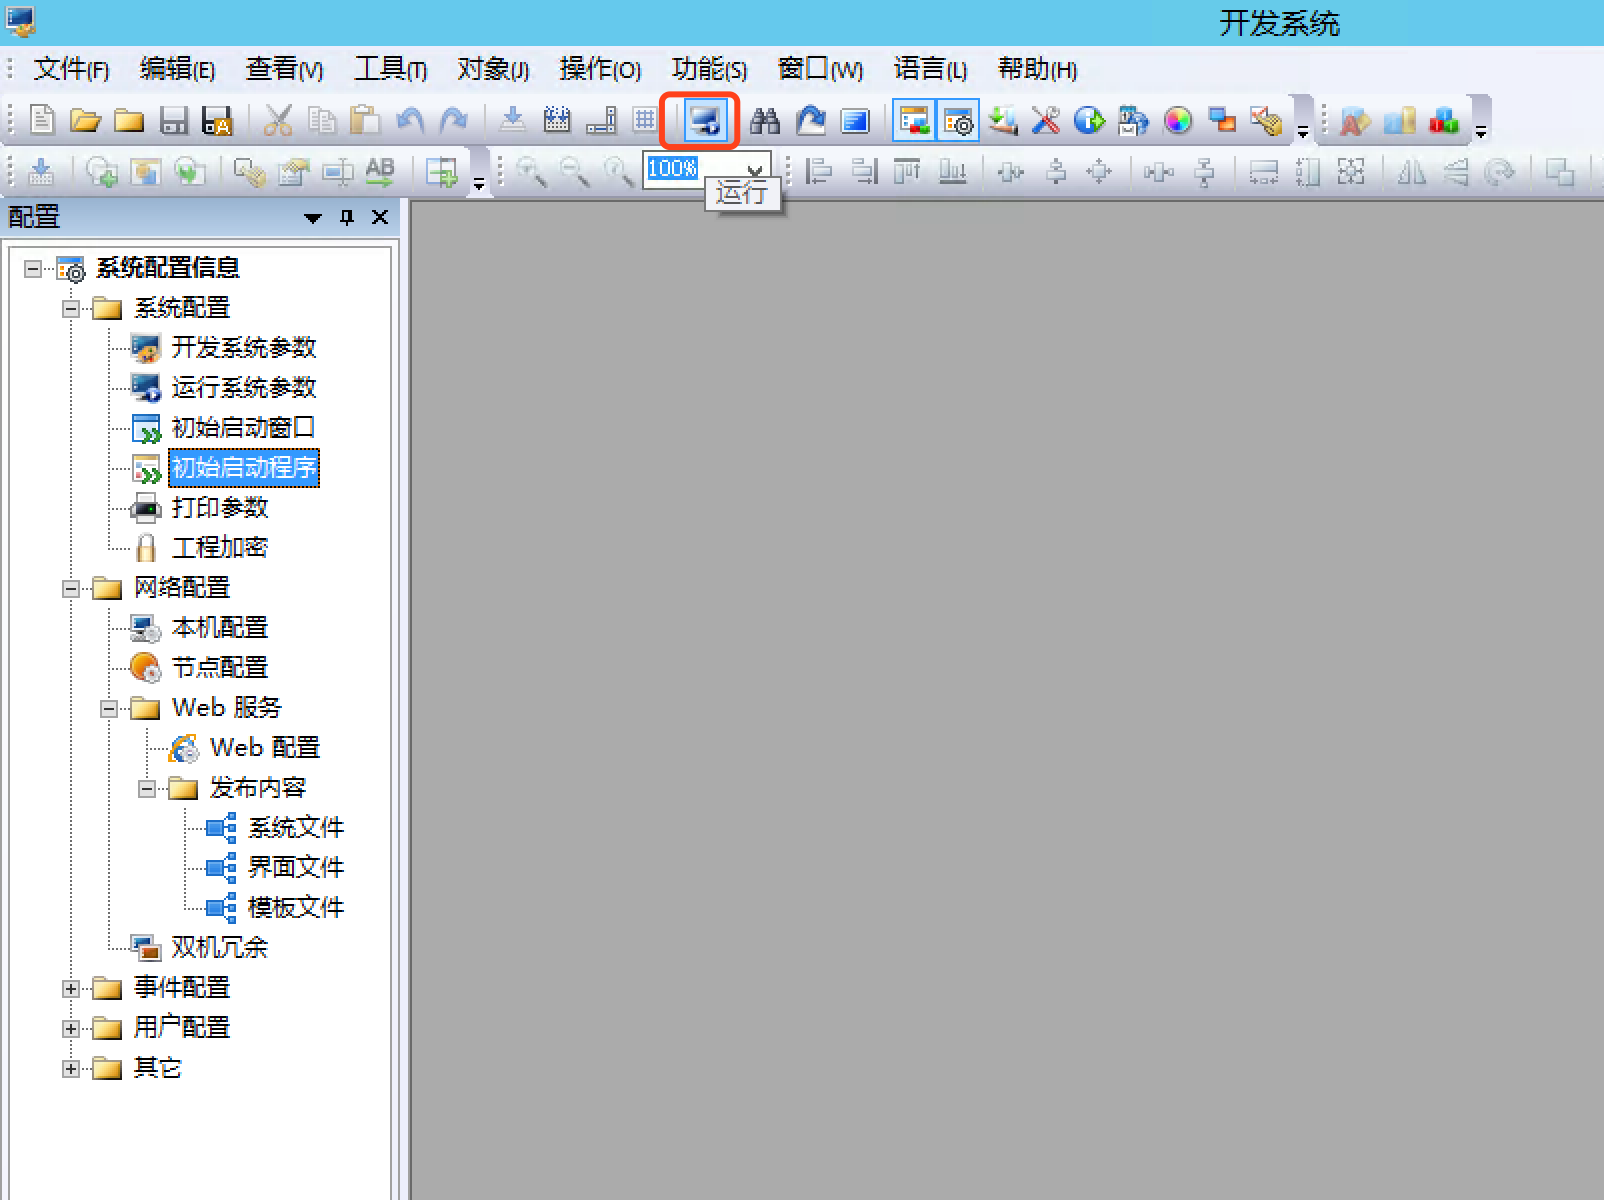Collapse the 网络配置 tree folder

tap(71, 588)
